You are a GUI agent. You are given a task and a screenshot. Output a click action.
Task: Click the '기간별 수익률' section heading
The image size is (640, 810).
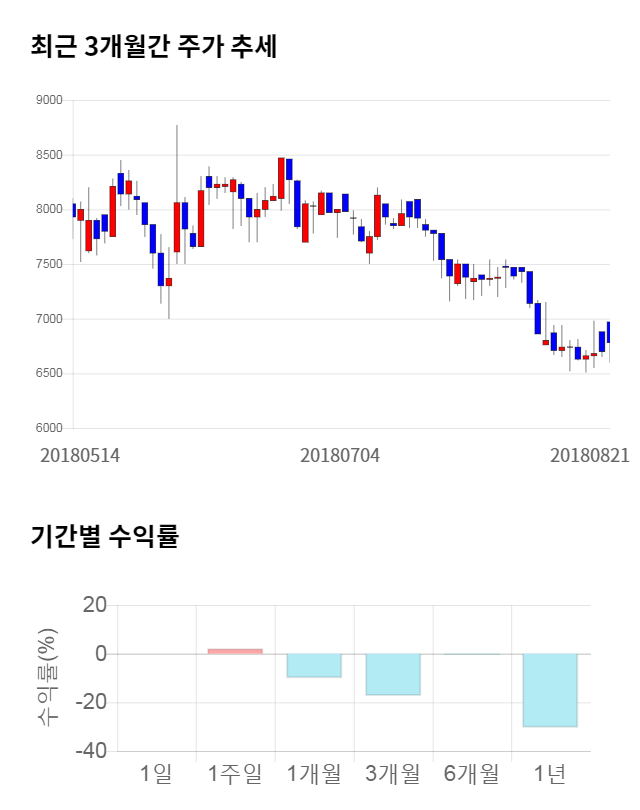105,536
